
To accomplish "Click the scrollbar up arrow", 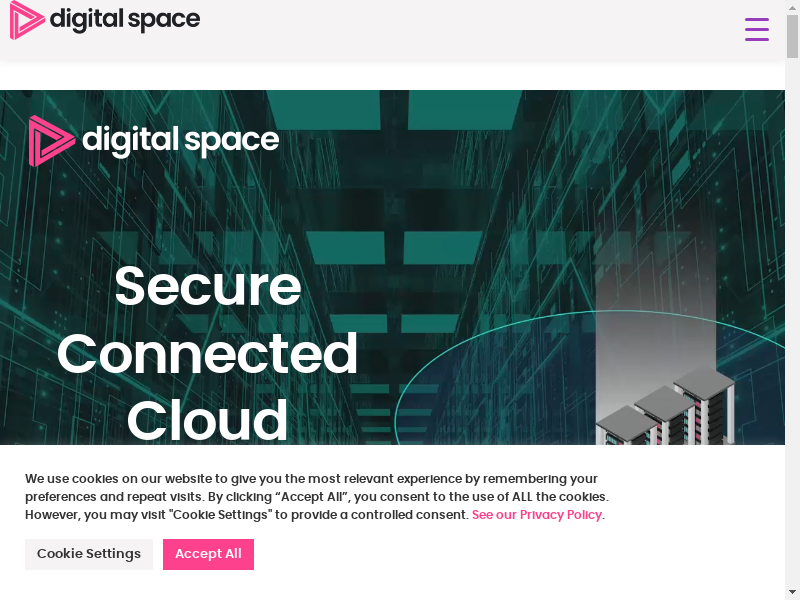I will click(792, 6).
